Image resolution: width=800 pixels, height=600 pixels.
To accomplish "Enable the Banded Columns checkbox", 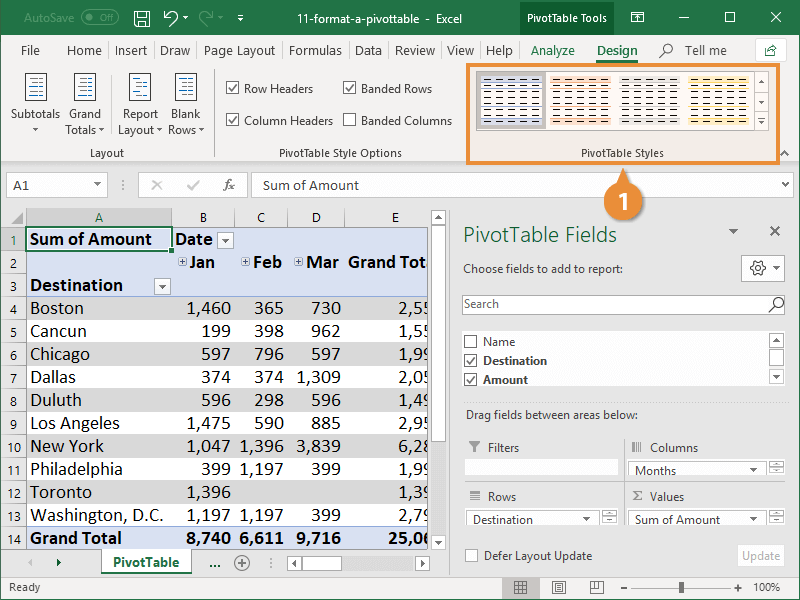I will pyautogui.click(x=349, y=120).
